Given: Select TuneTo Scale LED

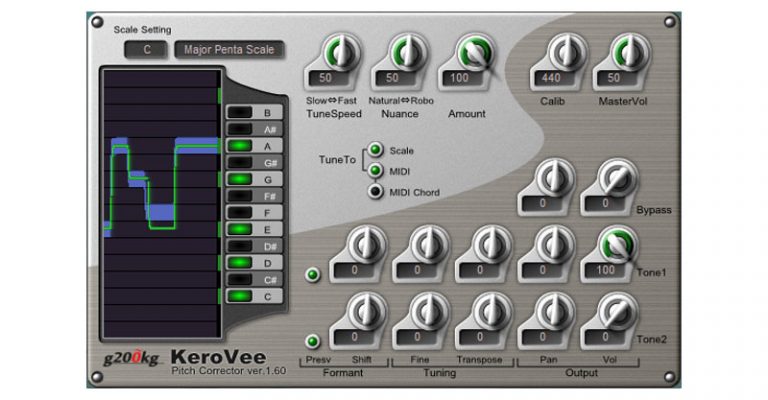Looking at the screenshot, I should [376, 149].
